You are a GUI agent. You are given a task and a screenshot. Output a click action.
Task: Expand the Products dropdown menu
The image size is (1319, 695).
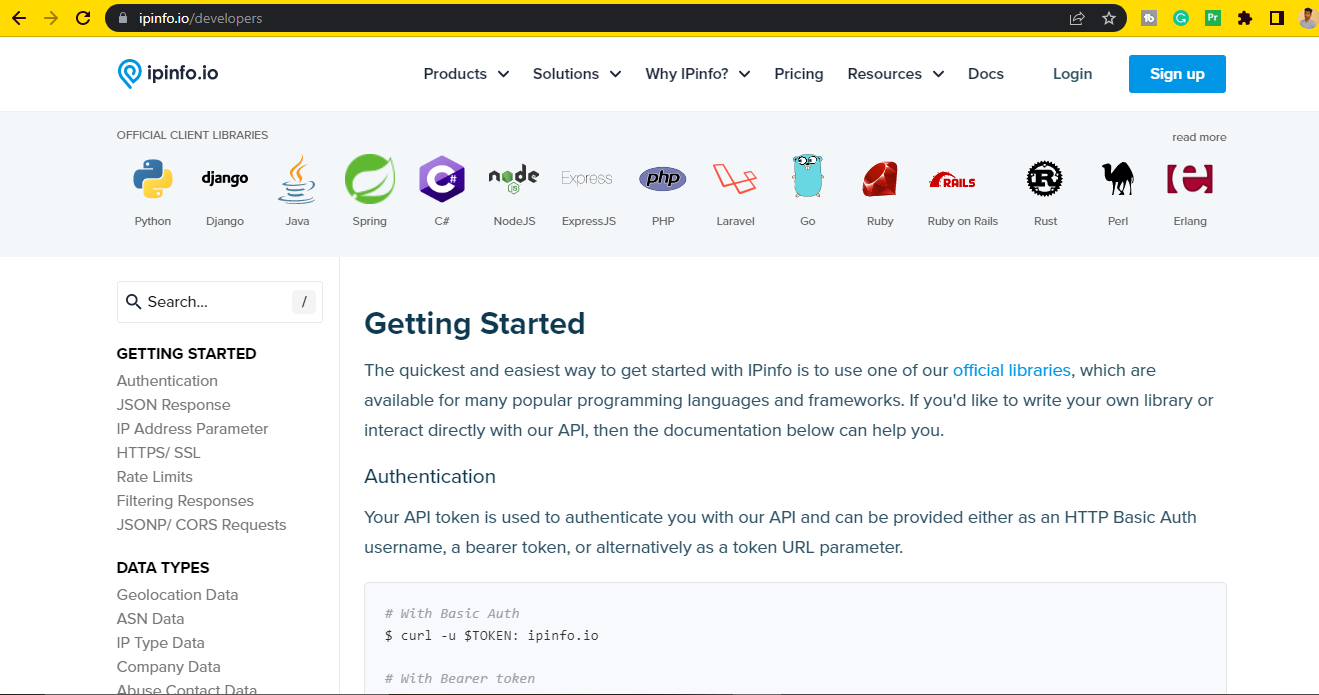(x=466, y=74)
